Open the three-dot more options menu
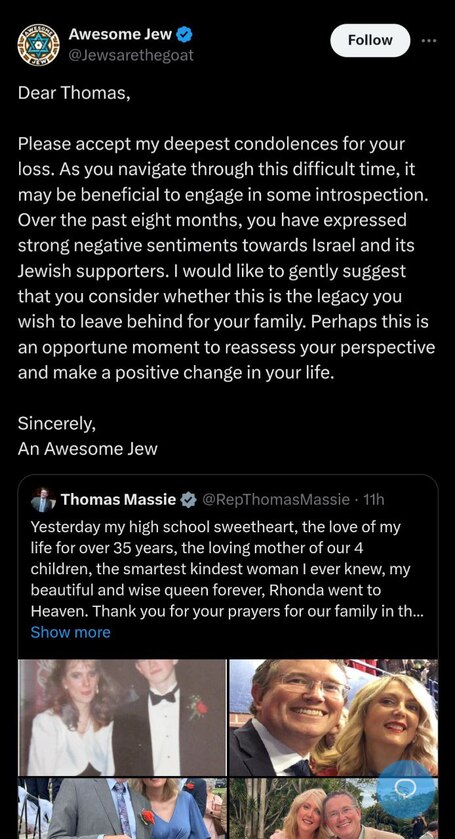 point(428,40)
